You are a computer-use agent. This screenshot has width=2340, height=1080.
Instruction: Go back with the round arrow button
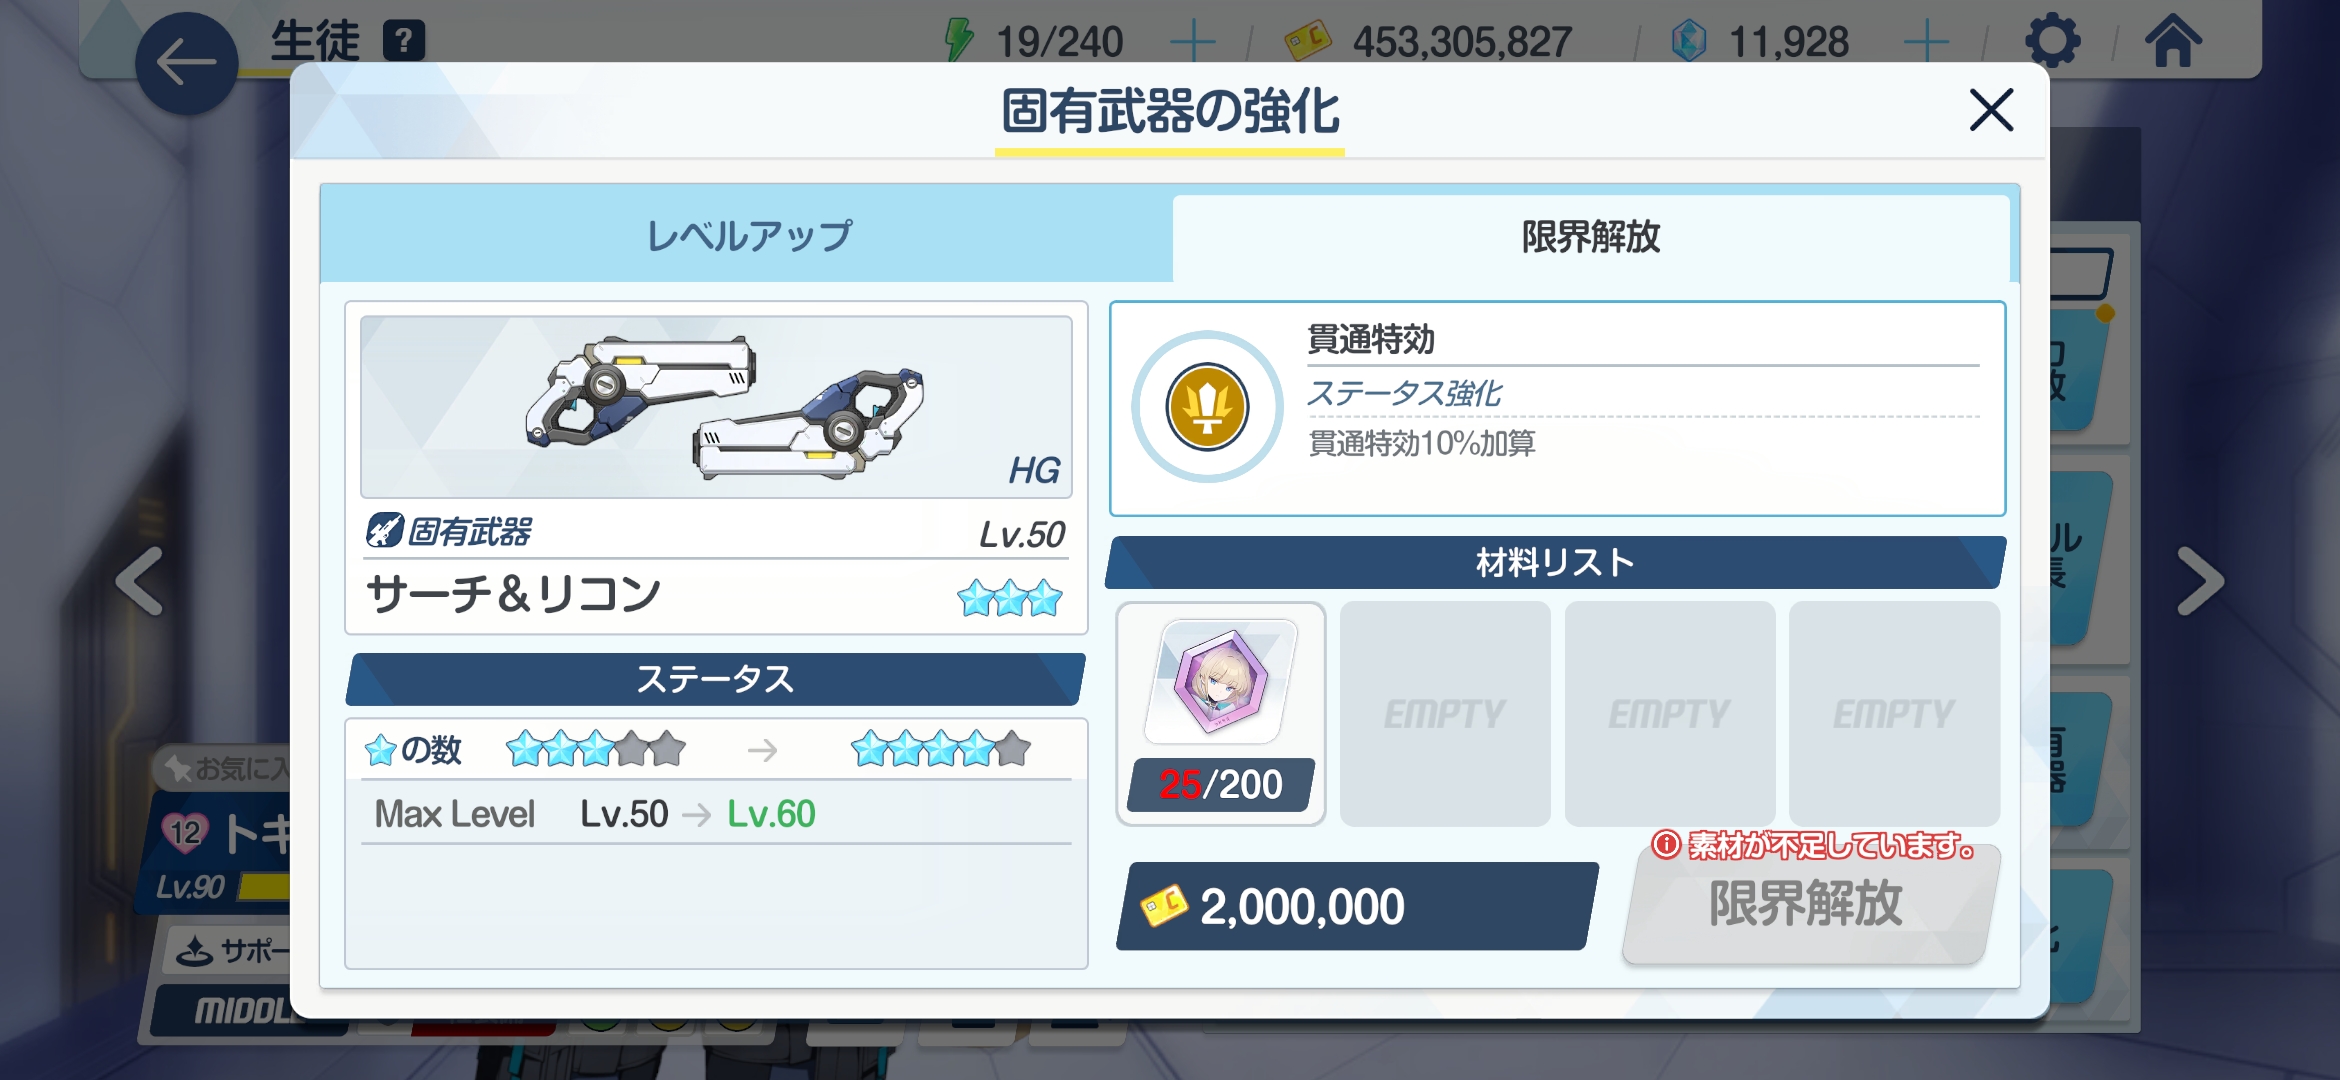point(187,63)
